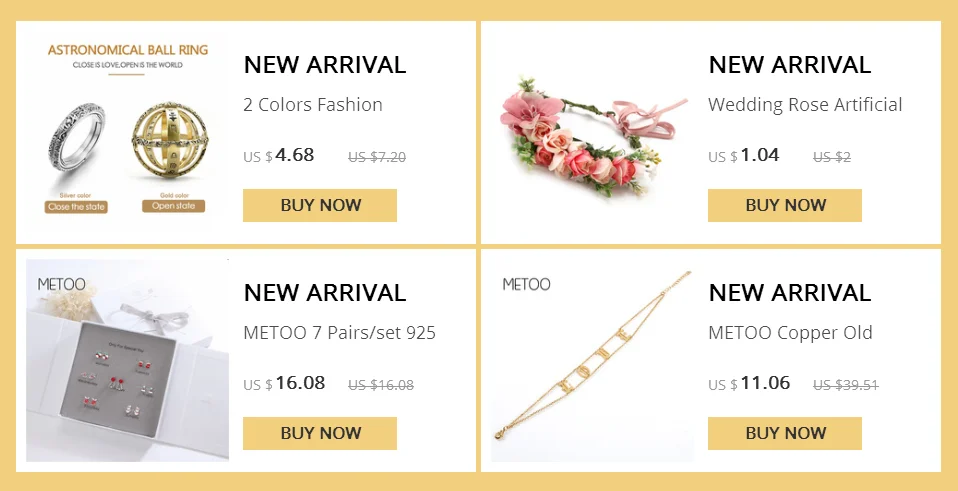The image size is (958, 491).
Task: Click the 'METOO 7 Pairs/set 925' title
Action: (340, 333)
